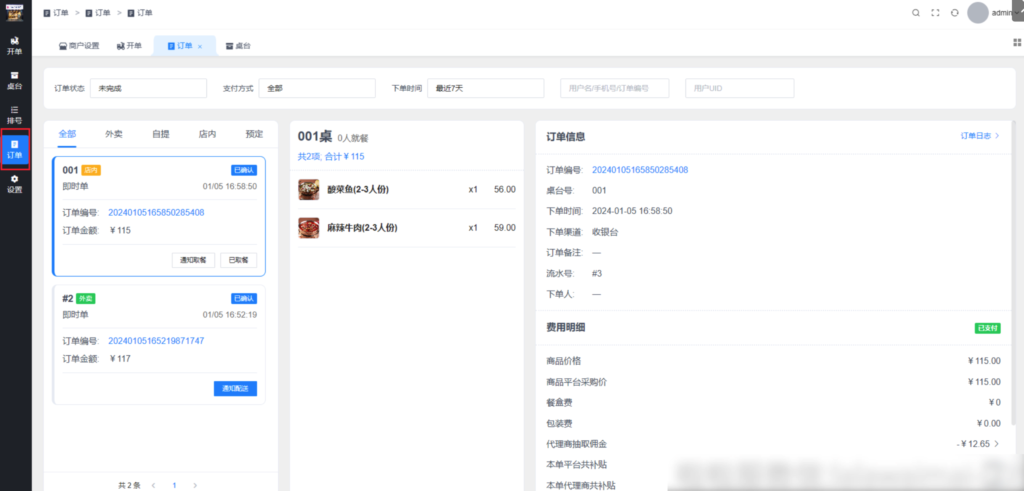1024x491 pixels.
Task: Select 订单 in the left sidebar
Action: tap(14, 149)
